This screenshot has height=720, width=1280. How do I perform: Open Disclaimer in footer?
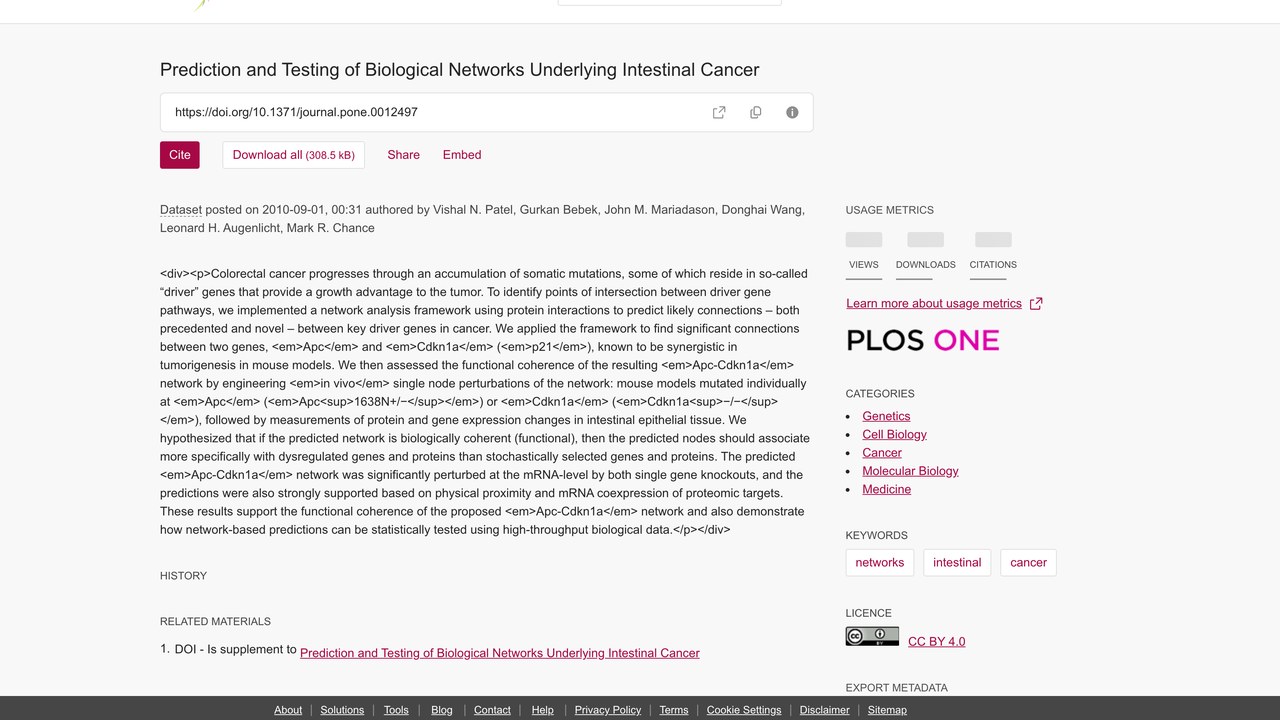[825, 710]
